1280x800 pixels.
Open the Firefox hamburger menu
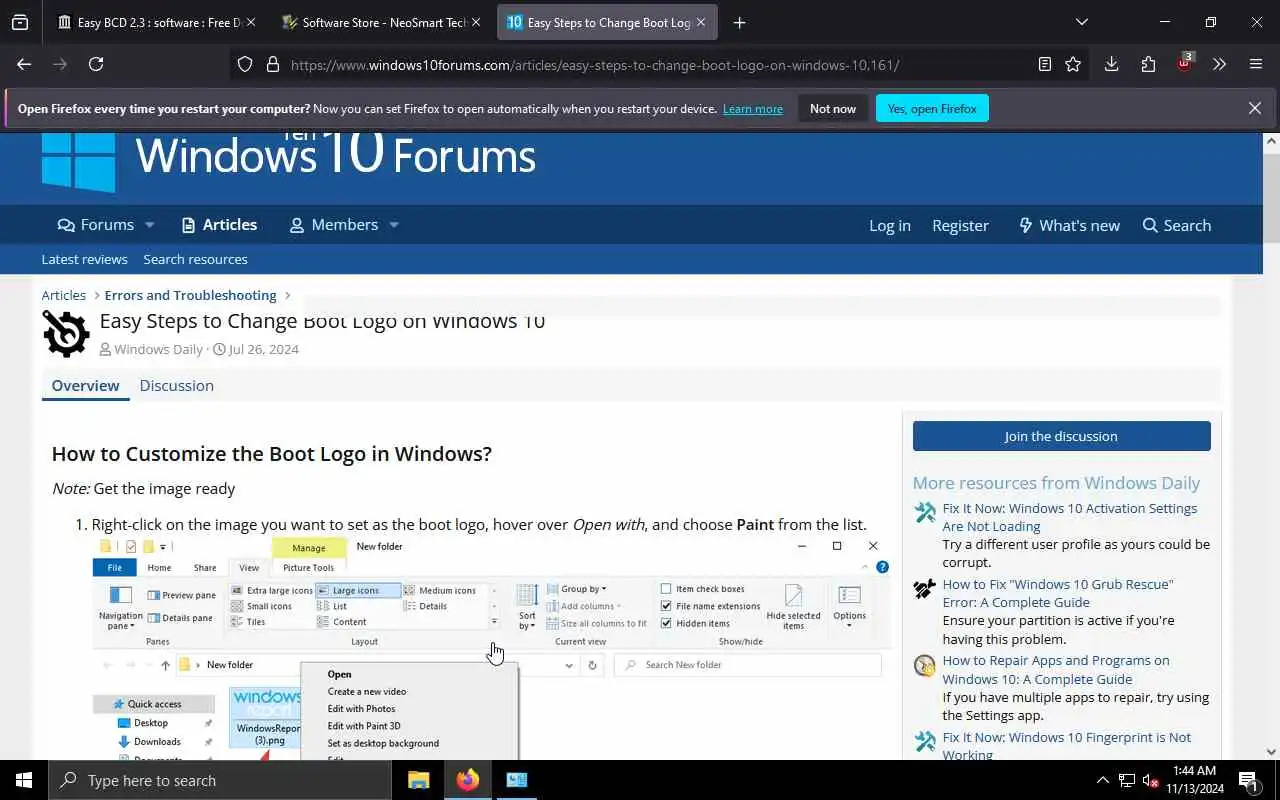[x=1256, y=64]
